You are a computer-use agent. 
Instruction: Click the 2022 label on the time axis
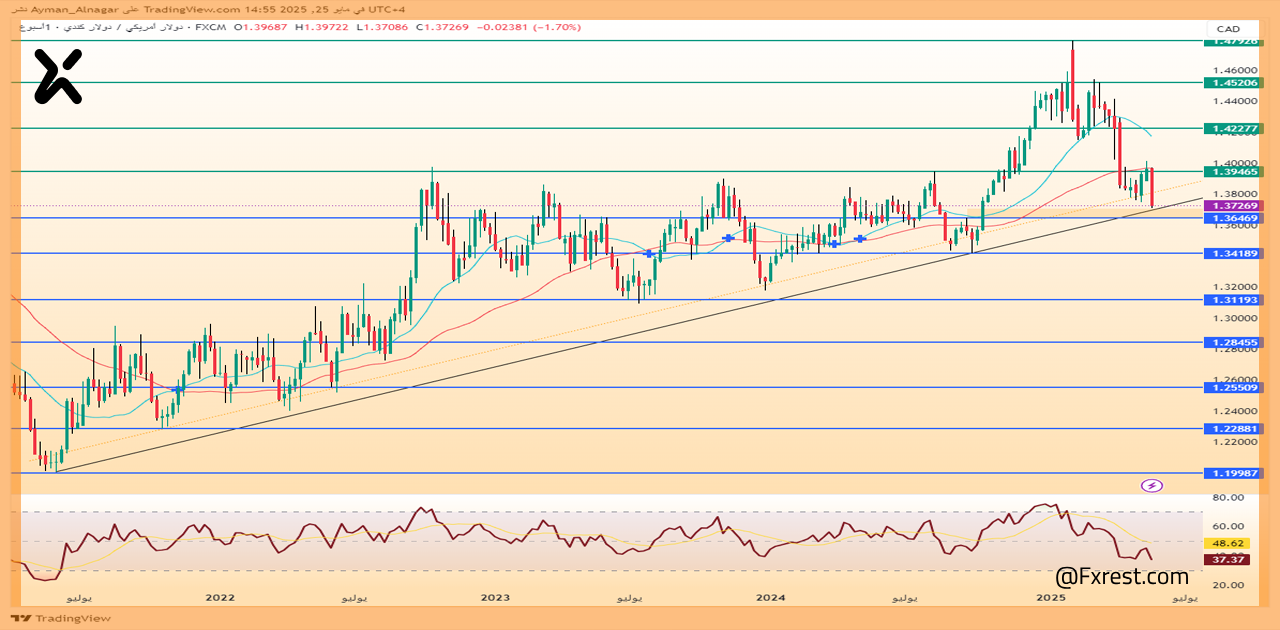[219, 598]
